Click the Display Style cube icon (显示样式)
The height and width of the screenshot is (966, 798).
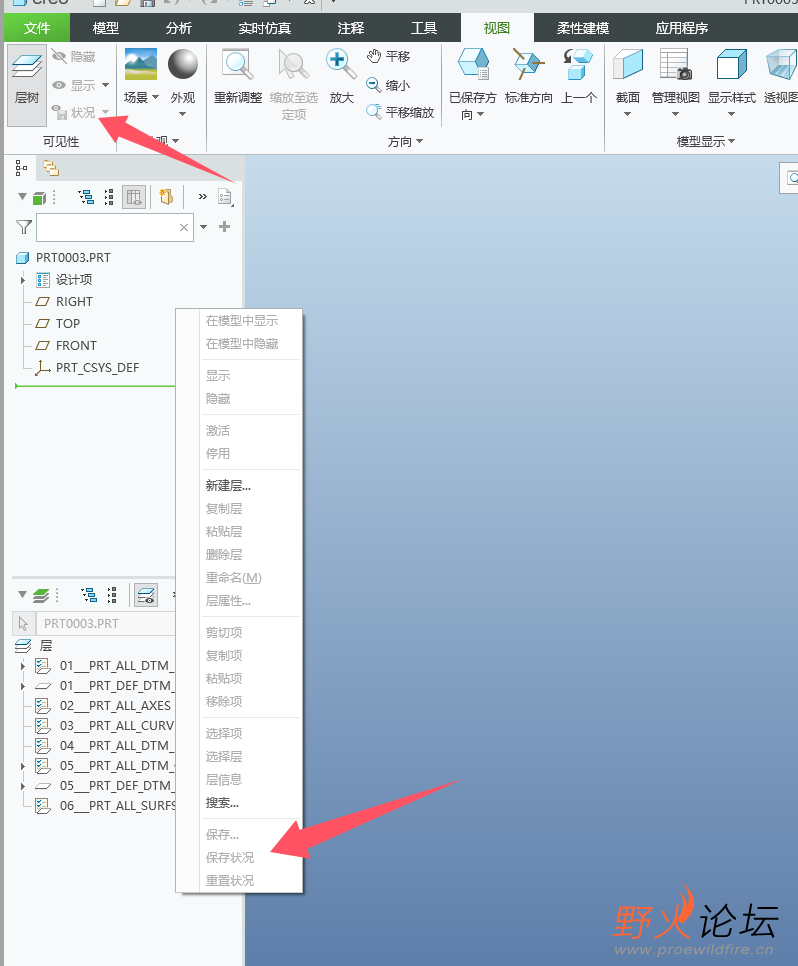pyautogui.click(x=731, y=65)
